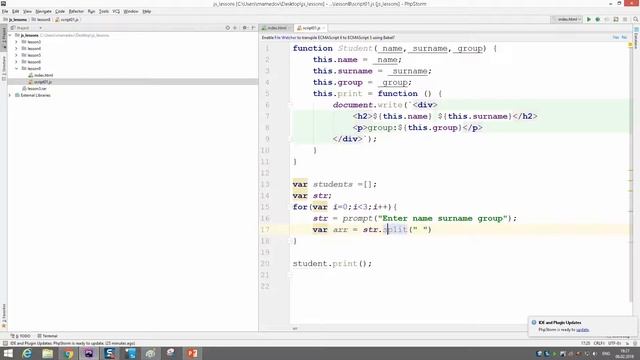Viewport: 640px width, 360px height.
Task: Launch Internet Explorer from the taskbar
Action: [x=27, y=353]
